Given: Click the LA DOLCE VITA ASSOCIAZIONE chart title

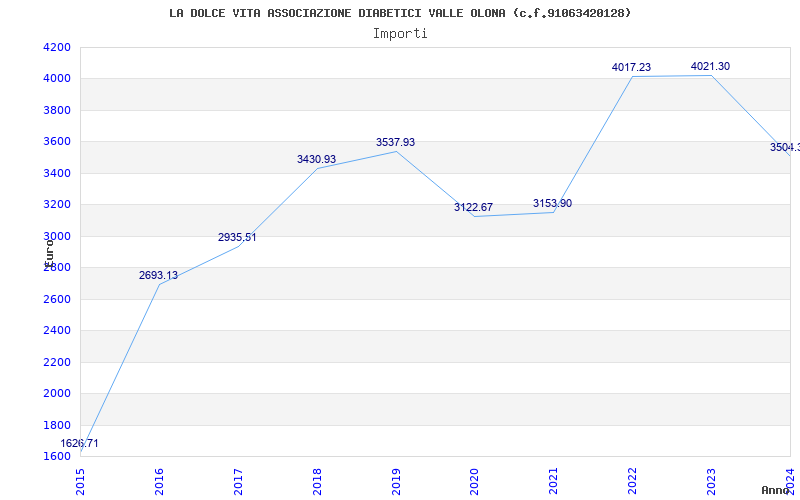Looking at the screenshot, I should click(400, 13).
